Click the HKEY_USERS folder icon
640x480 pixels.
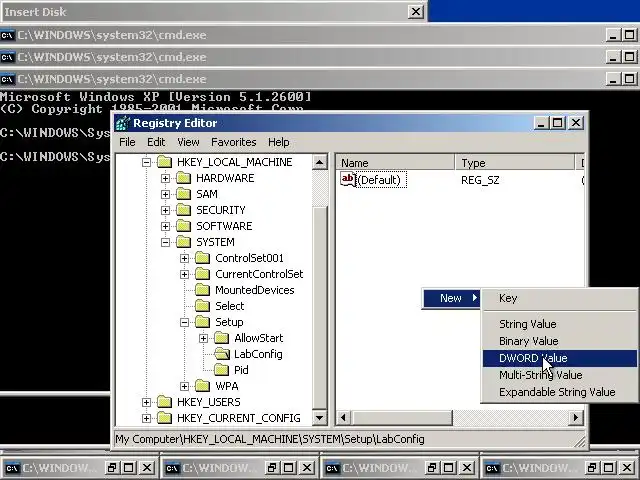[x=164, y=402]
